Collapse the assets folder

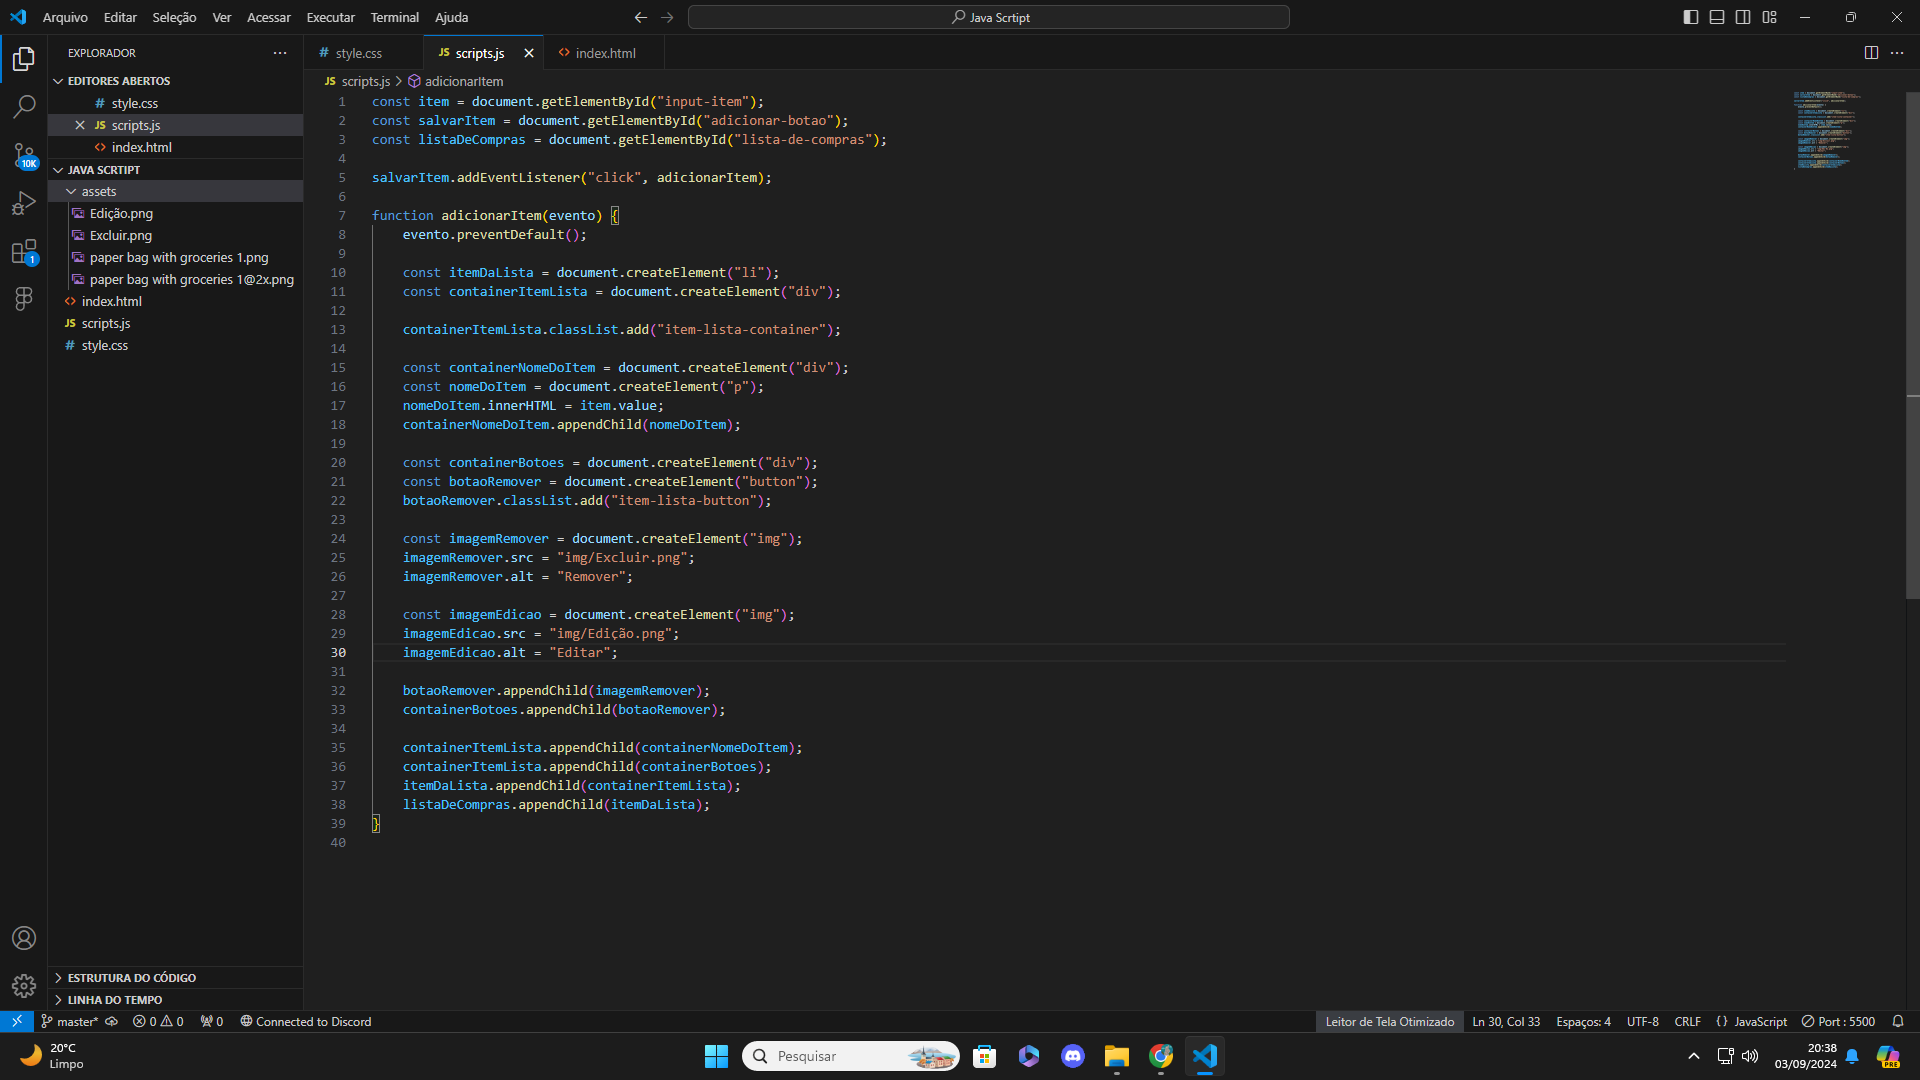tap(175, 191)
